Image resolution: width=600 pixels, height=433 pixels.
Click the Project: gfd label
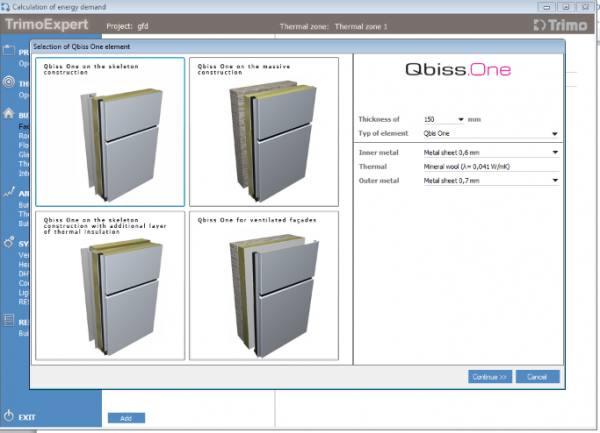tap(127, 26)
